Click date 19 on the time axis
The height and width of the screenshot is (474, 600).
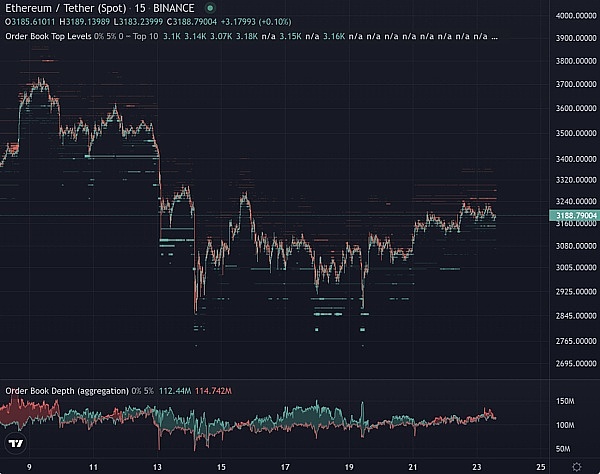point(348,465)
